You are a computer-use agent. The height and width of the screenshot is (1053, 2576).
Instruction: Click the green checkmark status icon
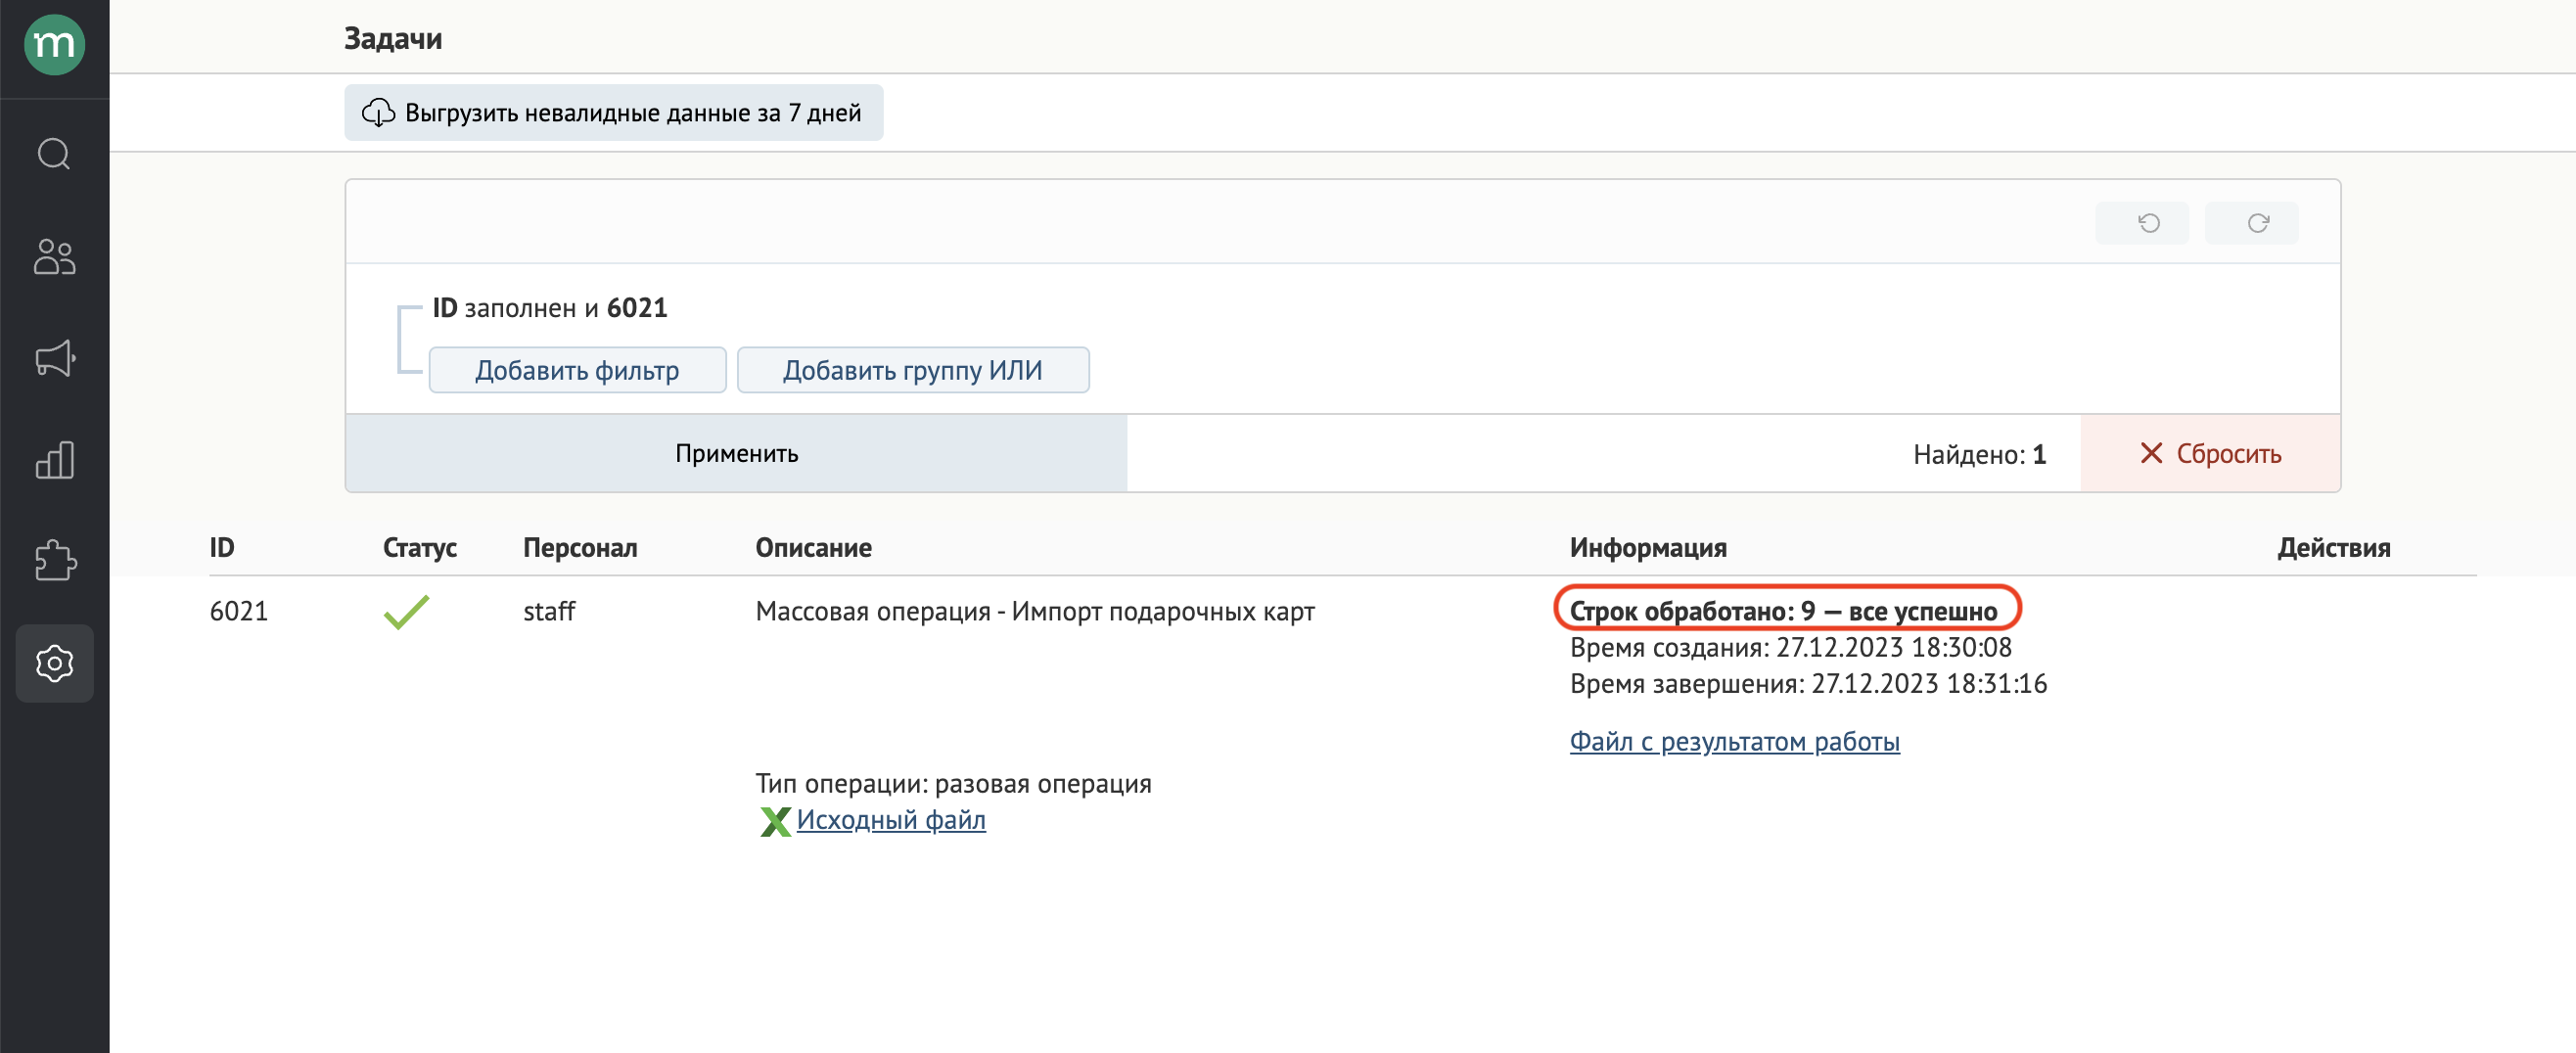406,611
